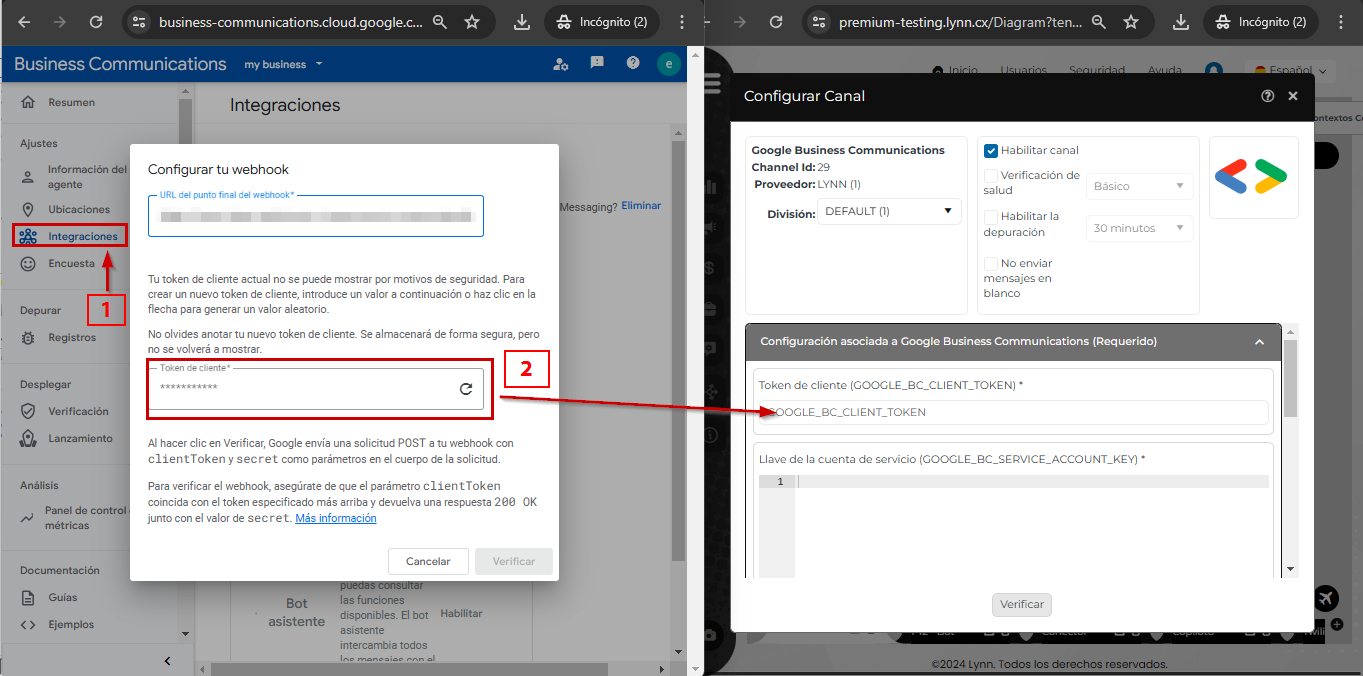The height and width of the screenshot is (676, 1363).
Task: Open the 'my business' account dropdown
Action: coord(284,64)
